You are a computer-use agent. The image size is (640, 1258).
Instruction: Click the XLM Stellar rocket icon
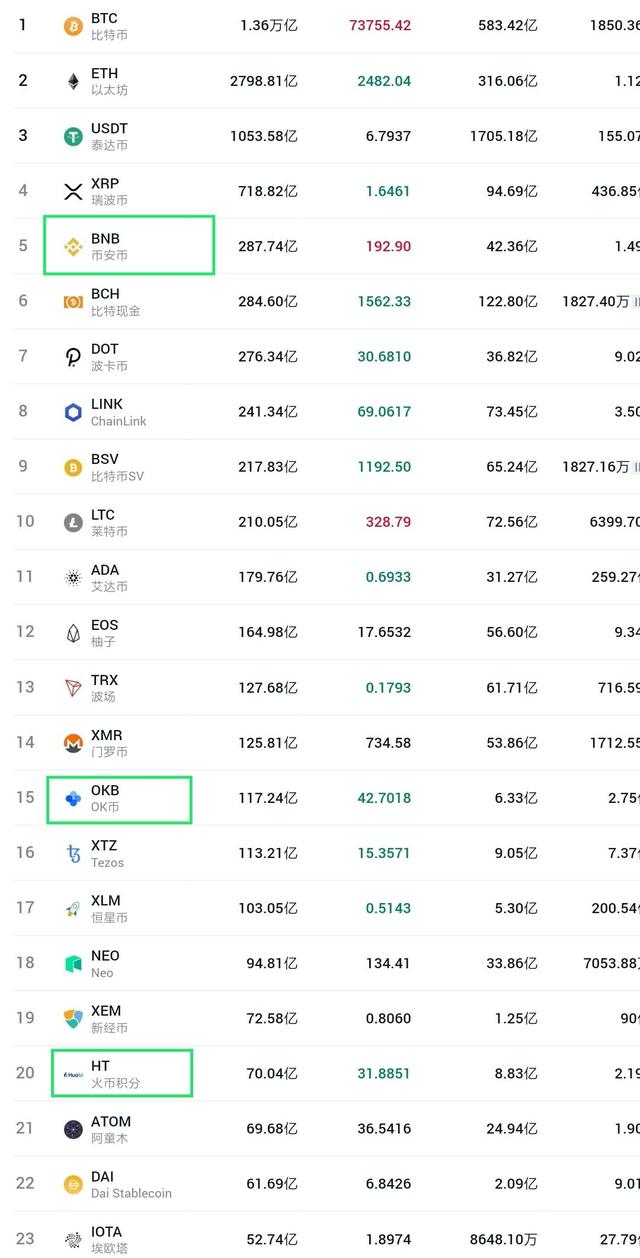pyautogui.click(x=73, y=909)
